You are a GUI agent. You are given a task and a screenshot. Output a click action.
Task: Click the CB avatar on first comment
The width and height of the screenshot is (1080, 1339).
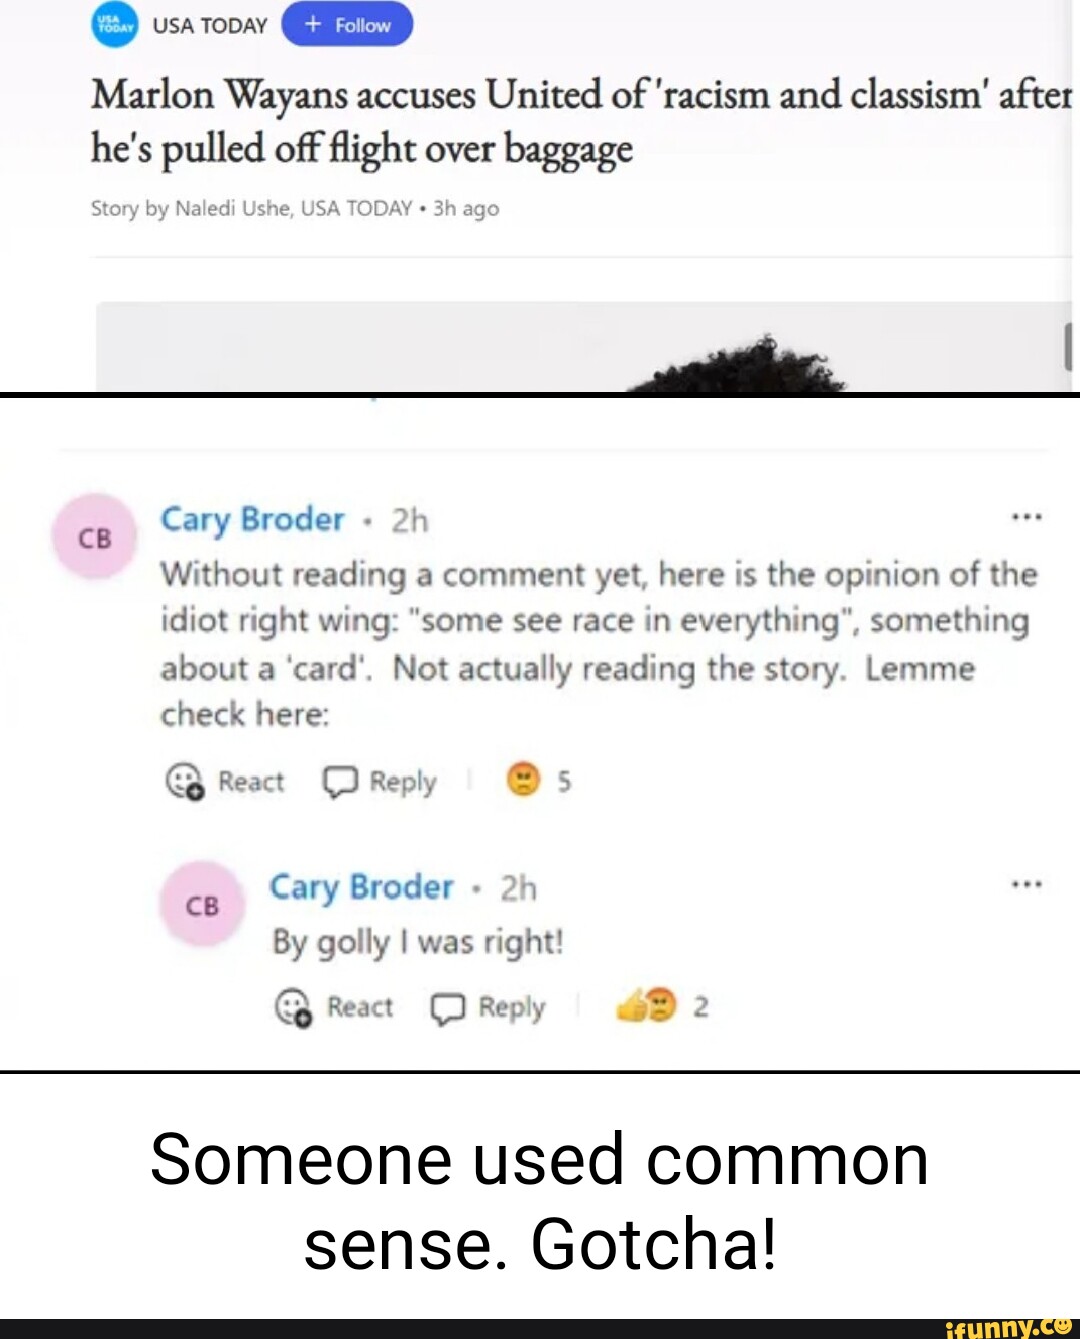point(95,538)
